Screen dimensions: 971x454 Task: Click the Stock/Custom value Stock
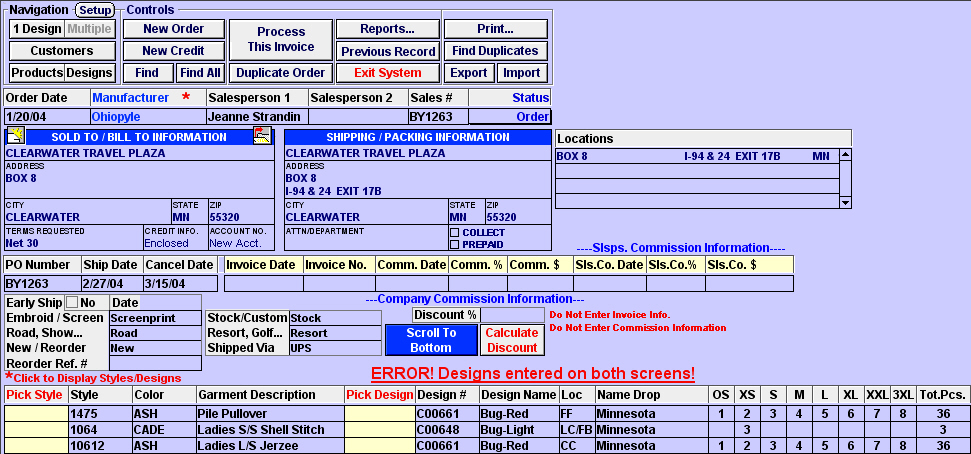335,318
